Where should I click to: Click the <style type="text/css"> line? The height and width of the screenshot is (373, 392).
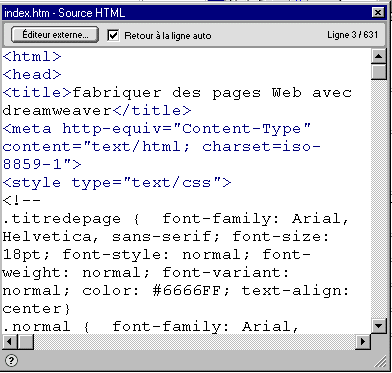click(117, 183)
